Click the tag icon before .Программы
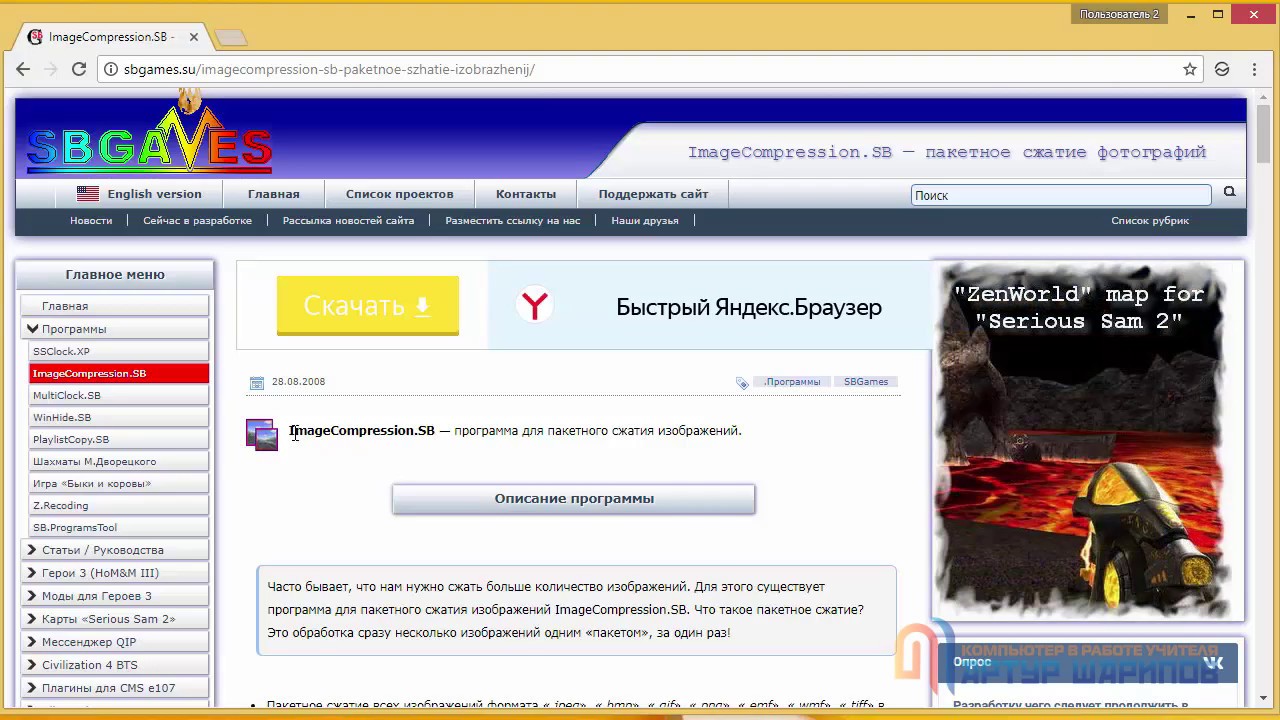1280x720 pixels. coord(742,382)
